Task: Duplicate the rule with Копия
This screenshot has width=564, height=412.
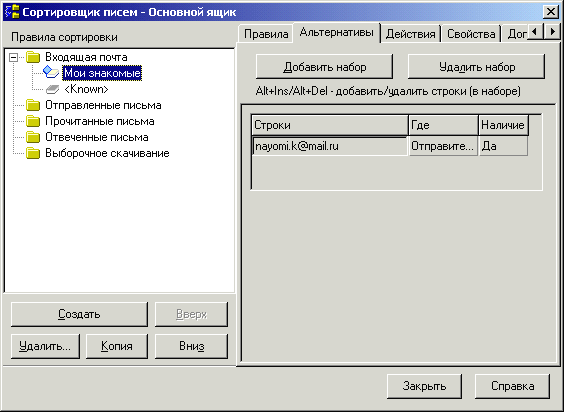Action: (117, 346)
